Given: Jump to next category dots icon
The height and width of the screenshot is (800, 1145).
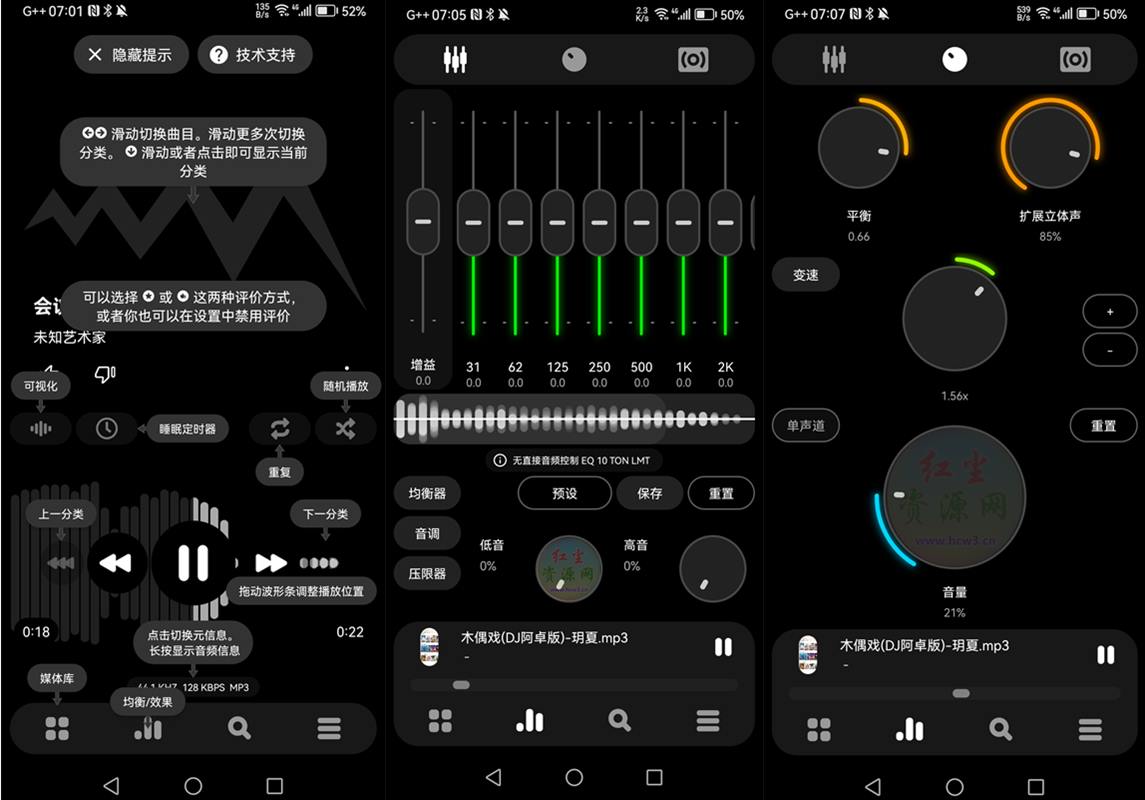Looking at the screenshot, I should pyautogui.click(x=319, y=563).
